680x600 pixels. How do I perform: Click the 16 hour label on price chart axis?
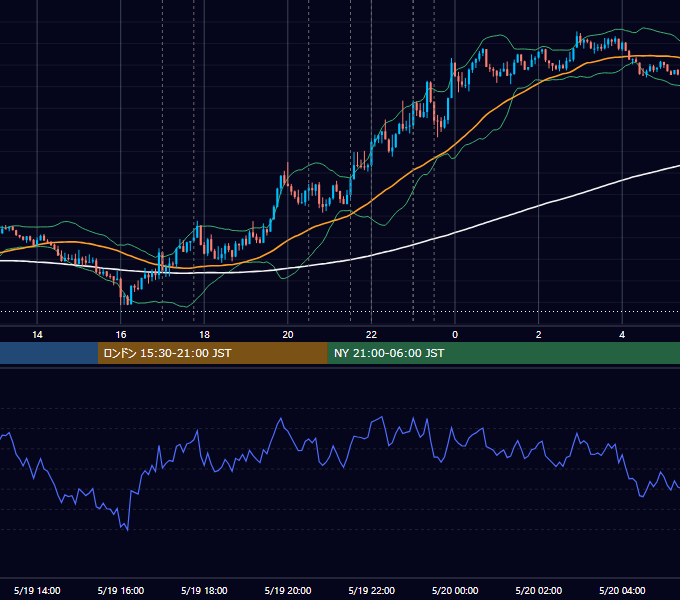coord(121,335)
